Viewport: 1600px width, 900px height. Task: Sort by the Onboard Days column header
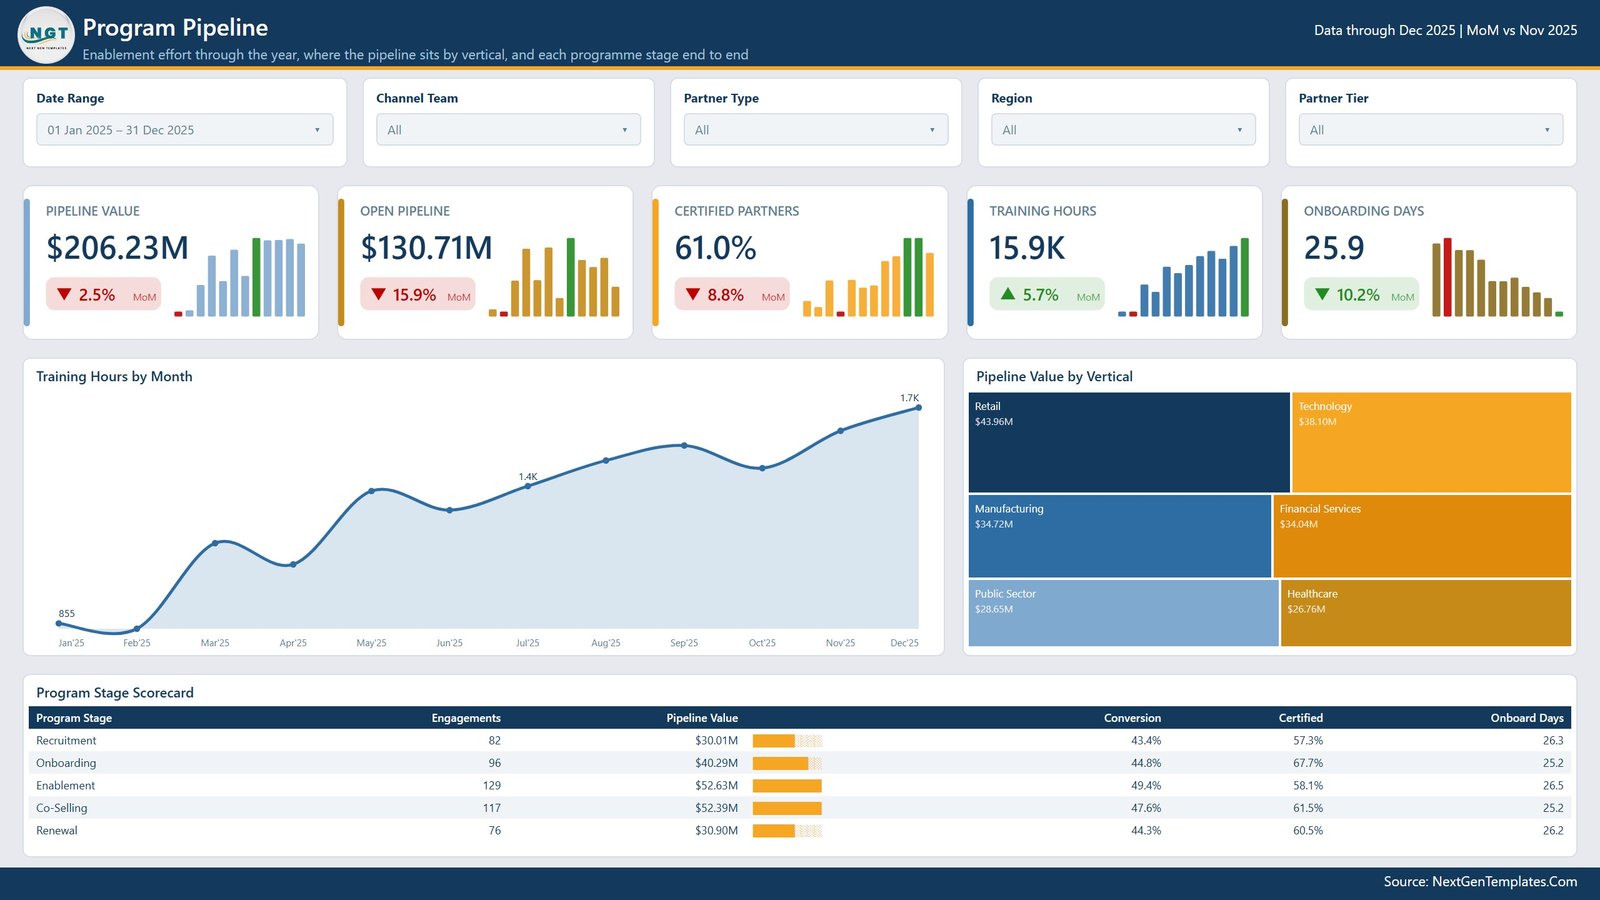(x=1527, y=718)
